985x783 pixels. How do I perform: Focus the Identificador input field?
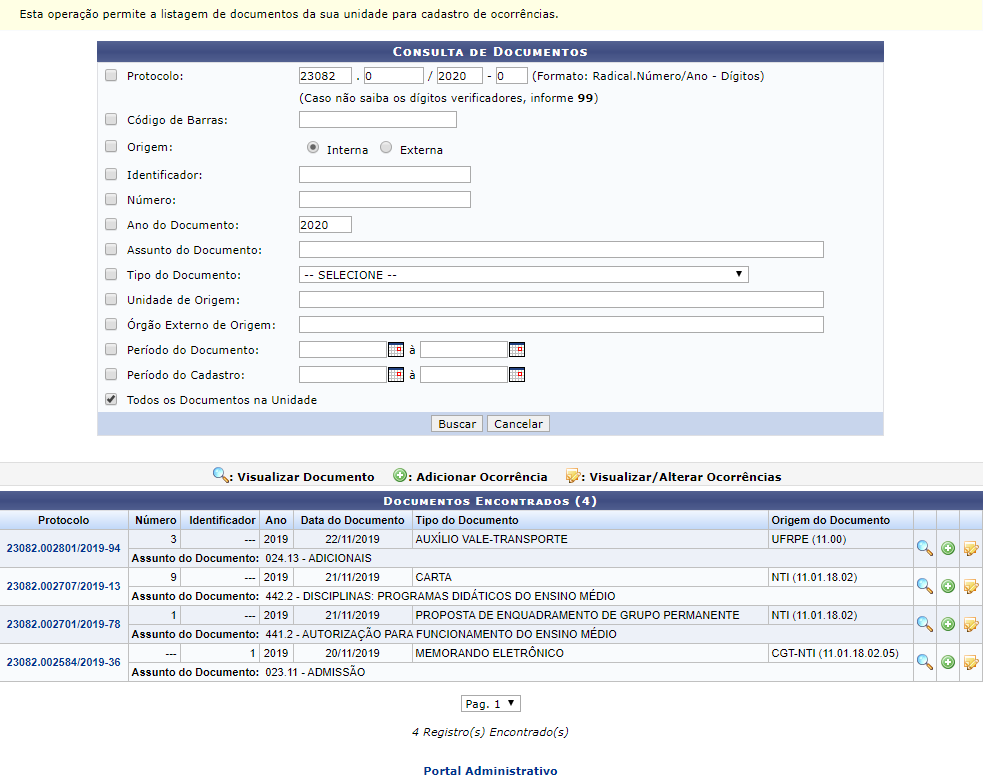[x=384, y=175]
